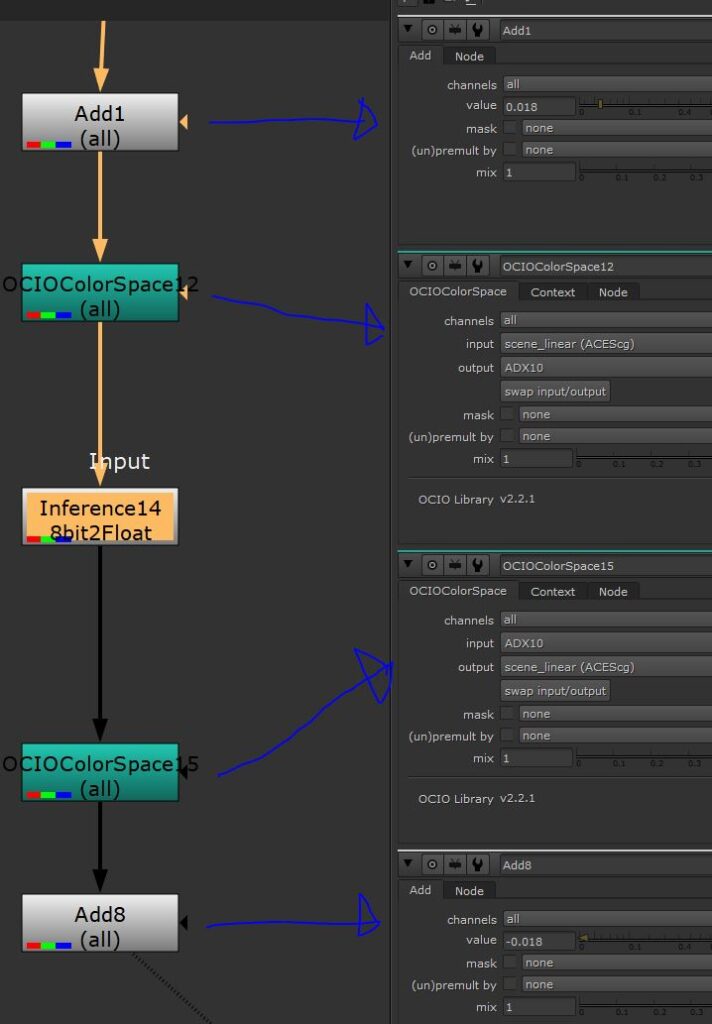
Task: Collapse the Add1 properties panel with its arrow
Action: 408,31
